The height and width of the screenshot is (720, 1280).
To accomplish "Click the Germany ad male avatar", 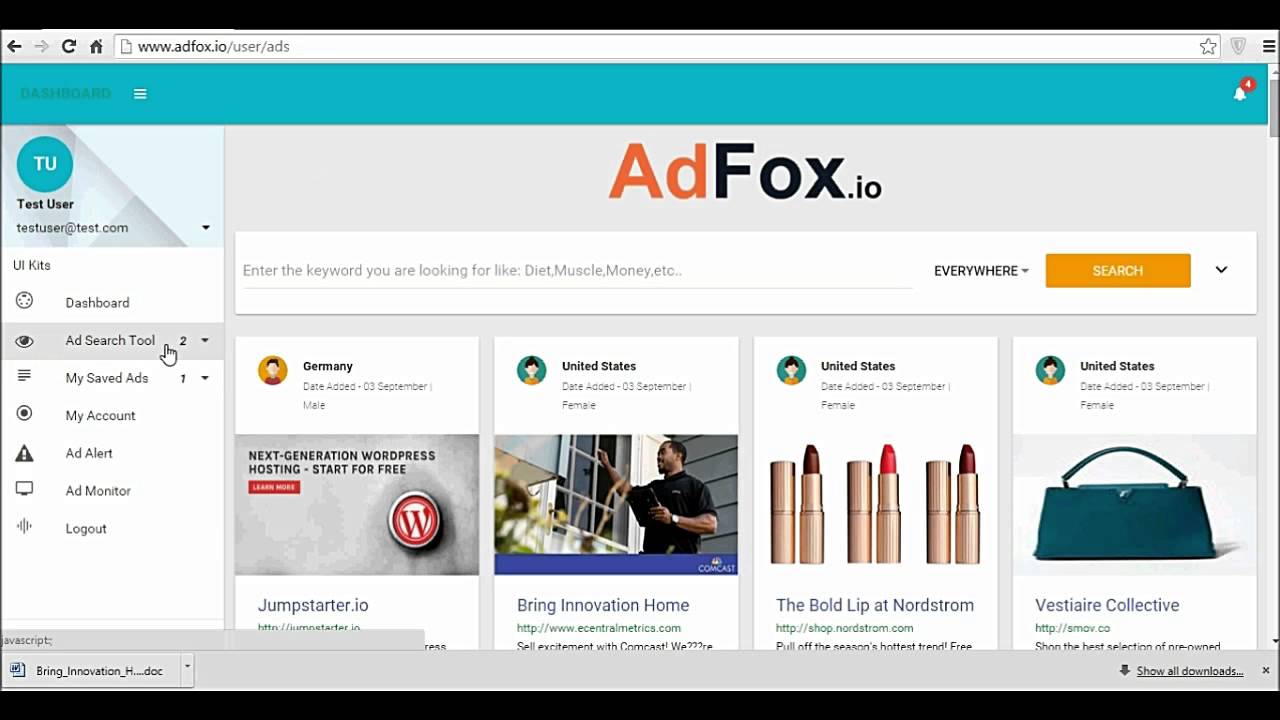I will click(x=273, y=370).
